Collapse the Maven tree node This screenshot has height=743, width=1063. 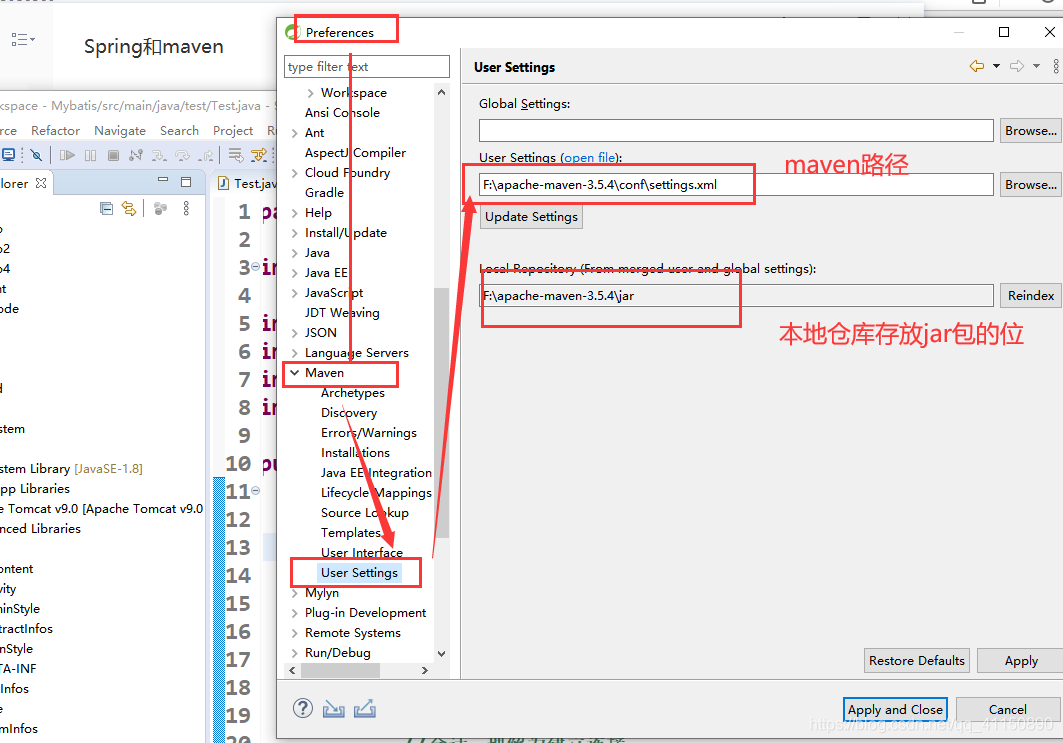294,373
